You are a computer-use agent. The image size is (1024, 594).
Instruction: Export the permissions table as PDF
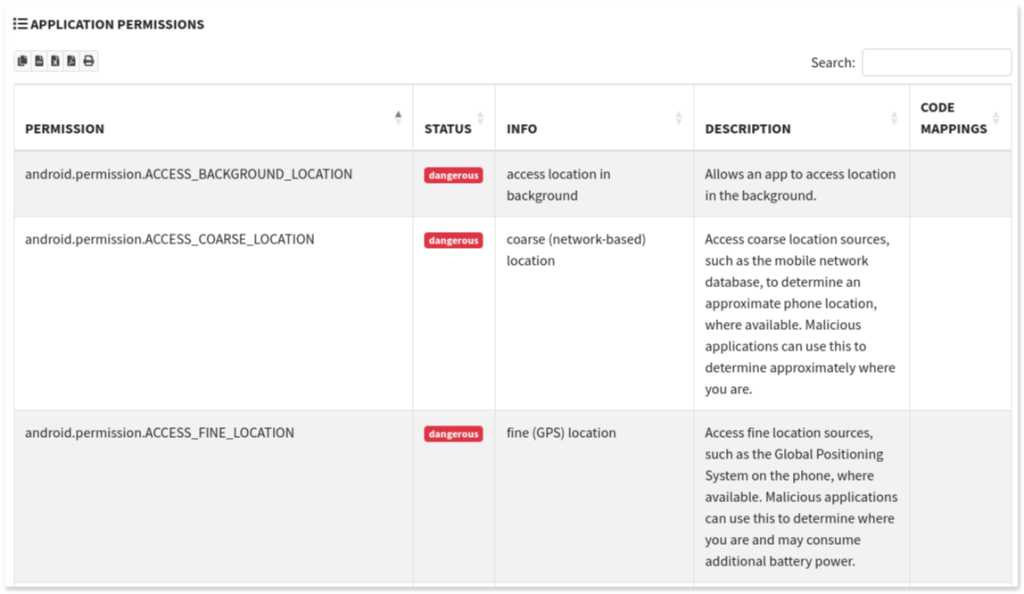click(x=71, y=61)
